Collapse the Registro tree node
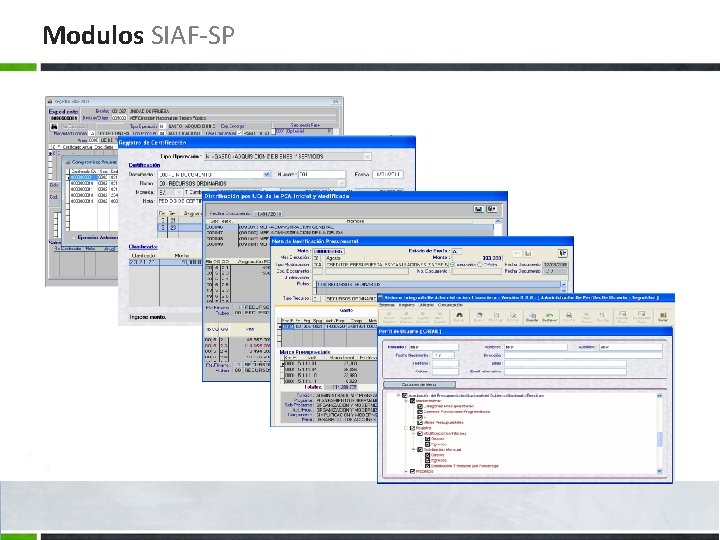Image resolution: width=720 pixels, height=540 pixels. (406, 428)
